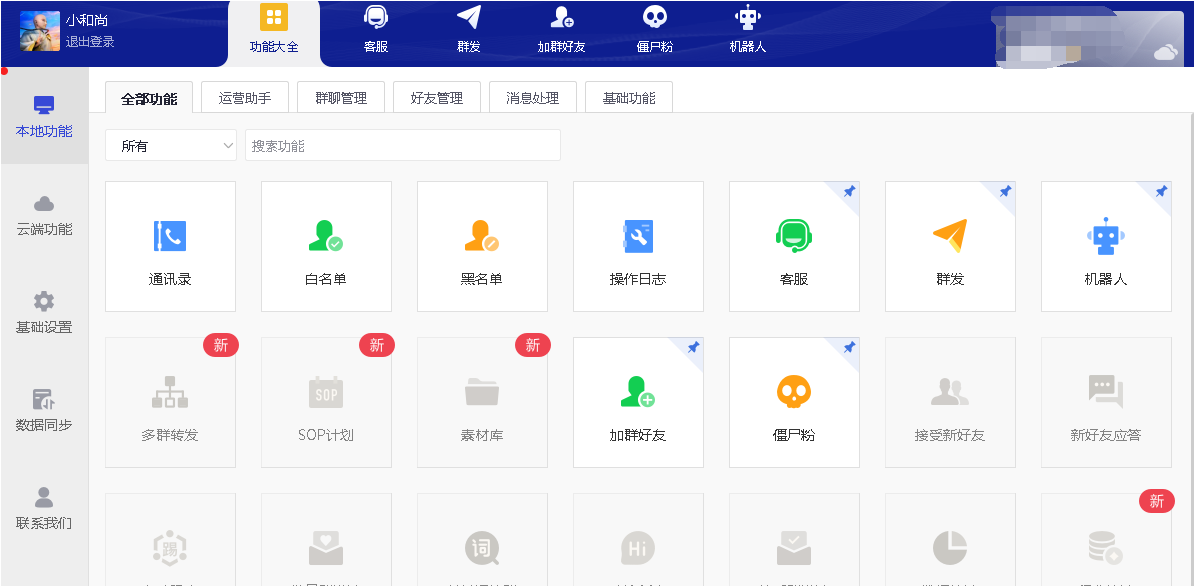Switch to the 运营助手 tab
The image size is (1194, 586).
pyautogui.click(x=243, y=97)
